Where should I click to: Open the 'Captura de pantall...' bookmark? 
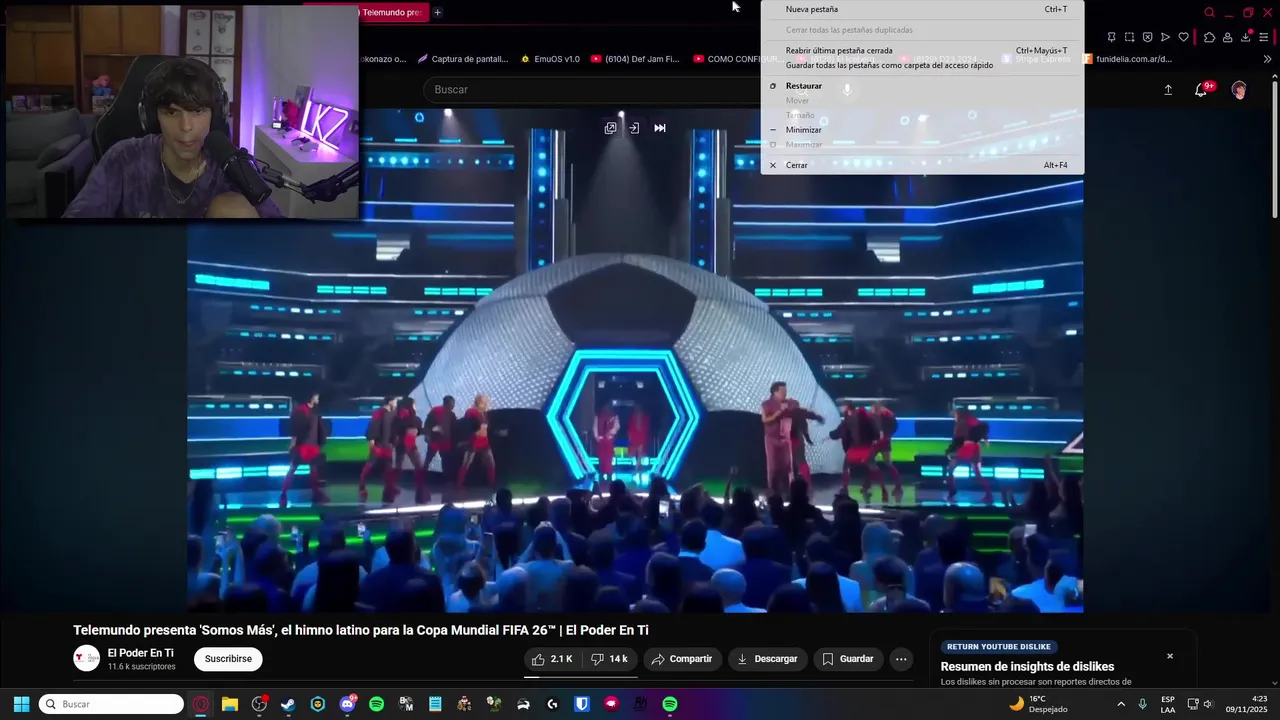coord(463,59)
